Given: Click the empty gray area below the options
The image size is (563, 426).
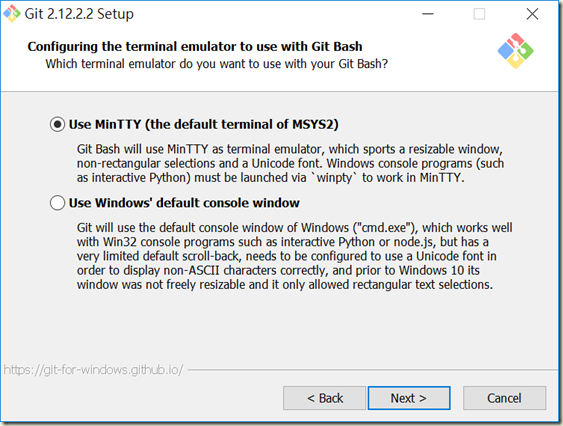Looking at the screenshot, I should (x=280, y=327).
